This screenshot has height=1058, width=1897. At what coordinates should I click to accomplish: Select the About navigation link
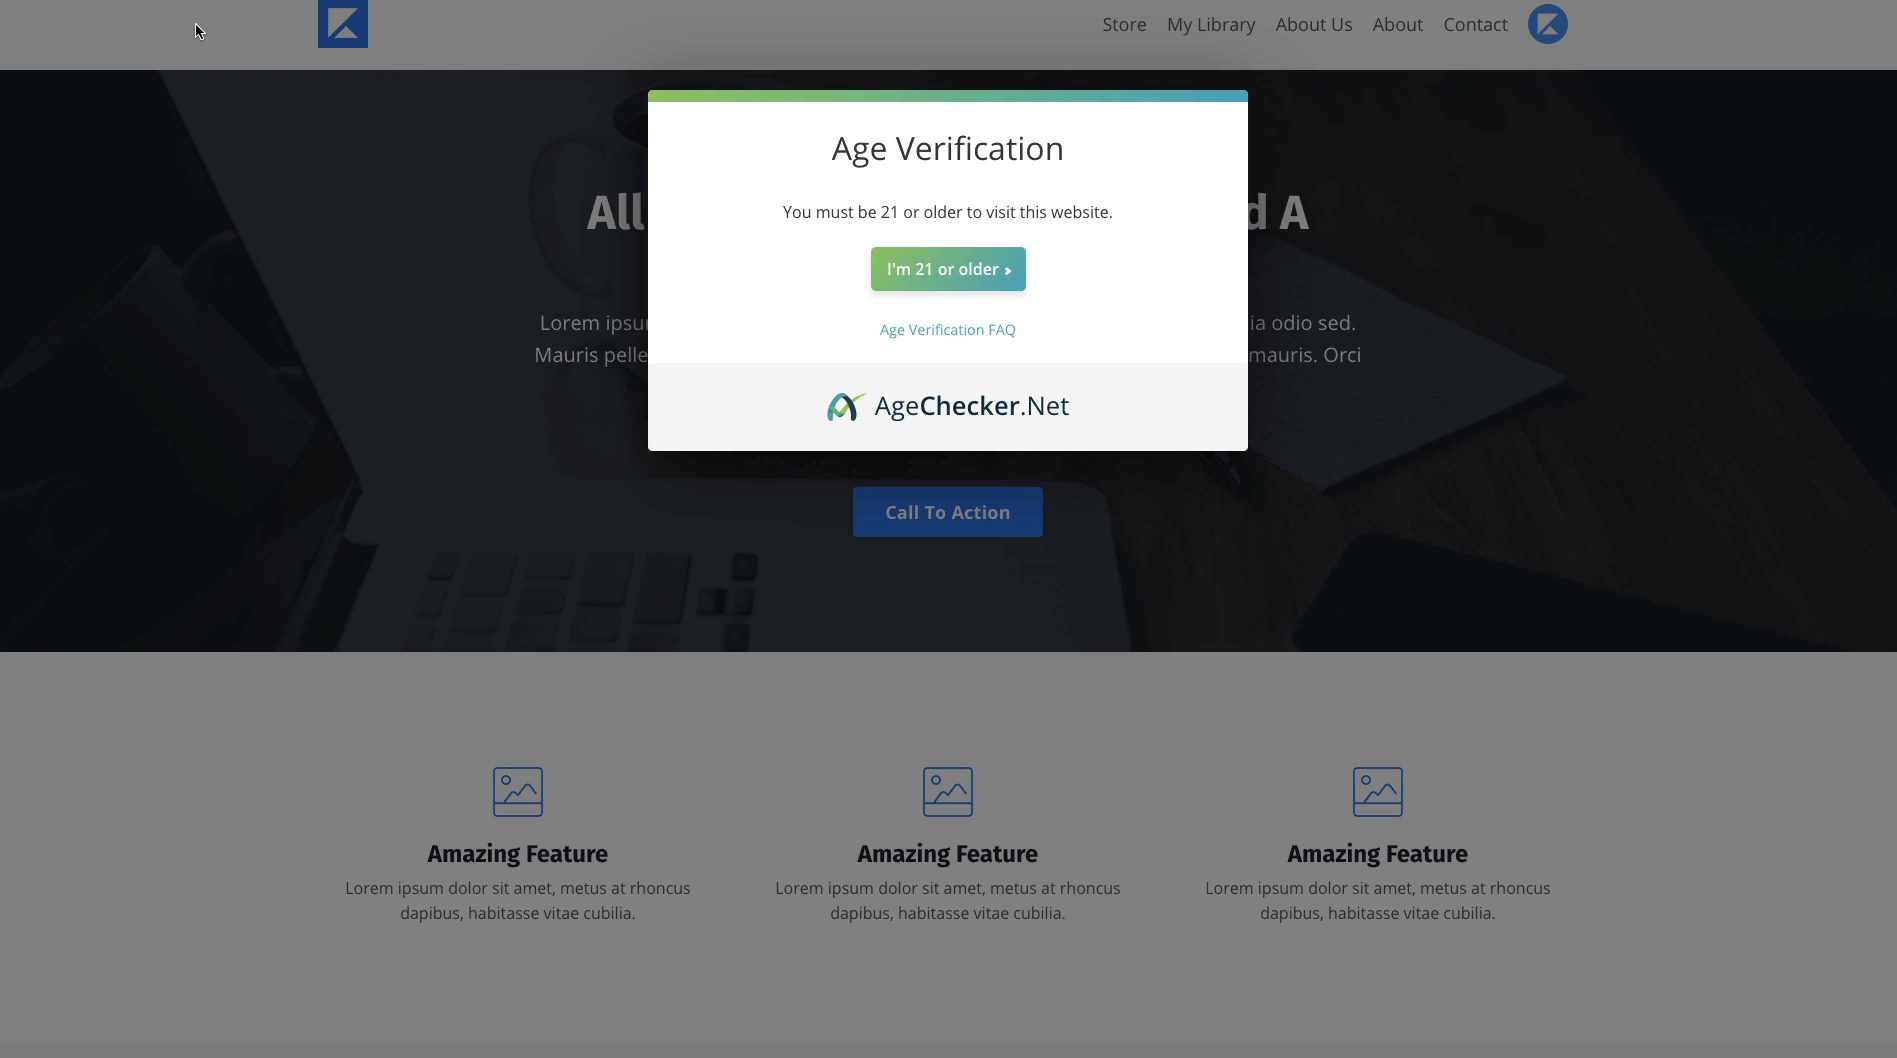click(1397, 25)
